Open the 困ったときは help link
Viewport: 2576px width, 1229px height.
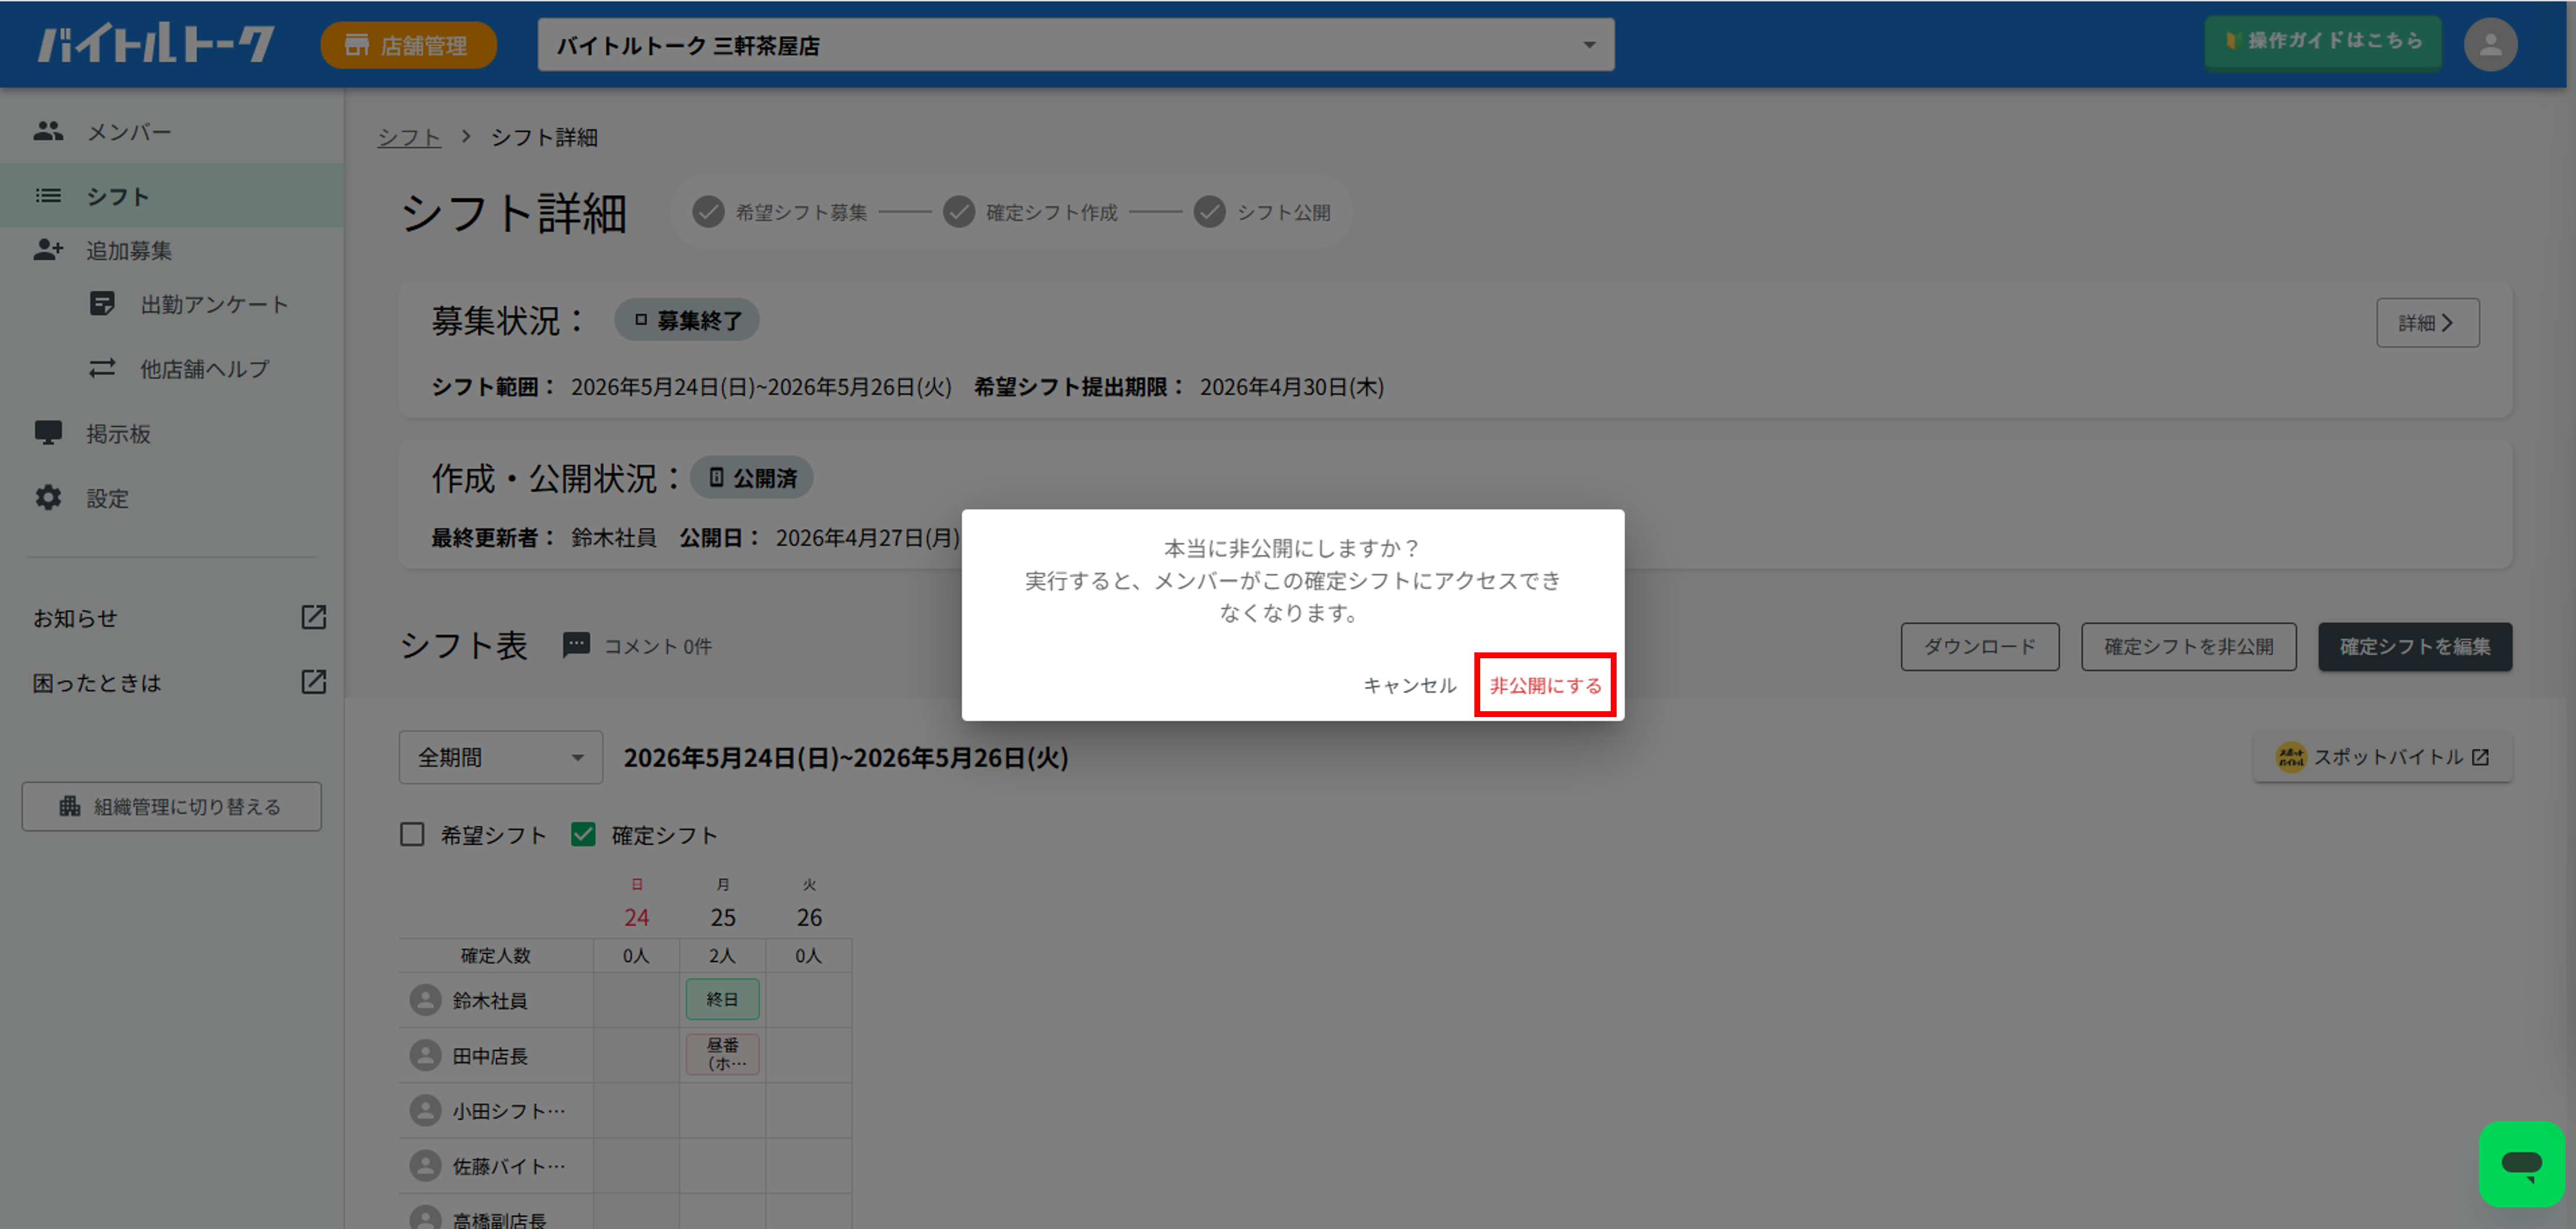(x=97, y=683)
